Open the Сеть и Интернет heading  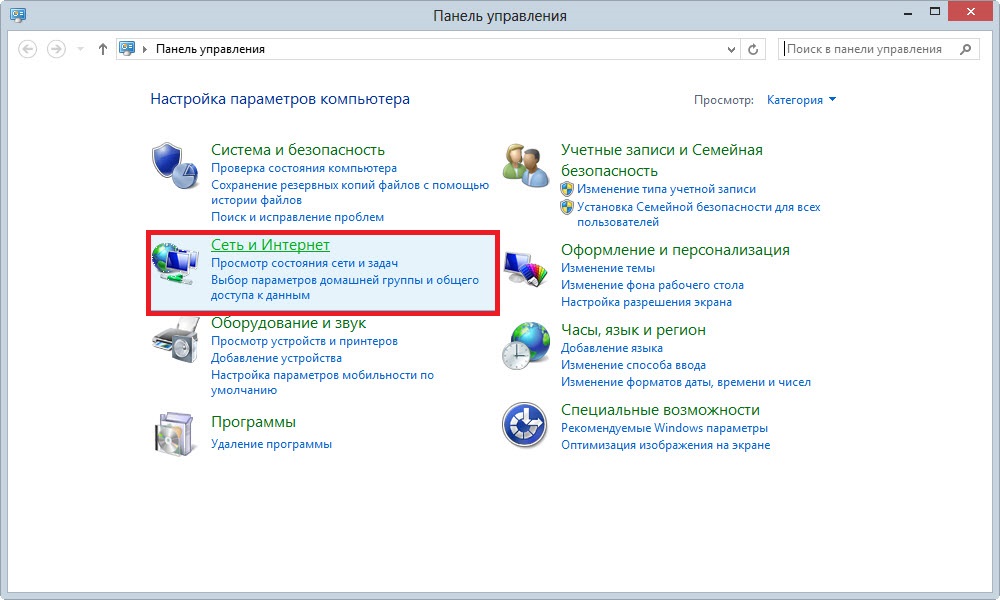click(270, 245)
